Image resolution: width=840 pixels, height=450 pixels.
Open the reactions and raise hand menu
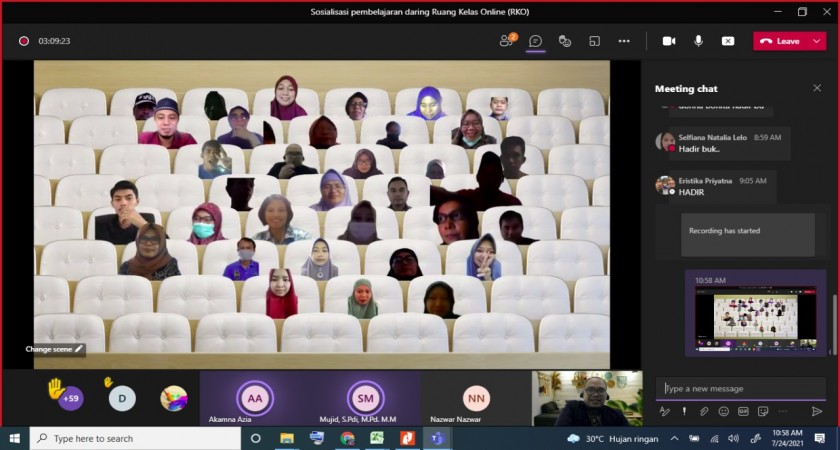(564, 41)
